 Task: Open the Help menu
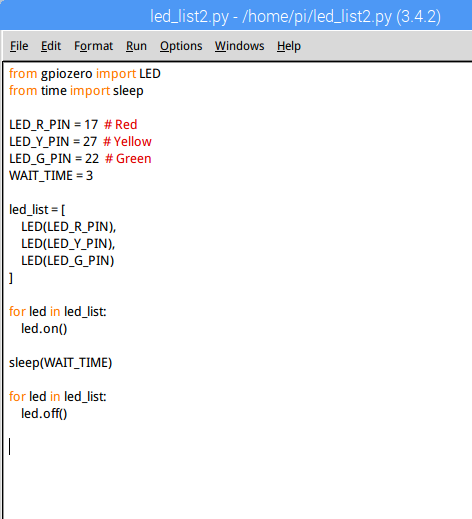289,46
